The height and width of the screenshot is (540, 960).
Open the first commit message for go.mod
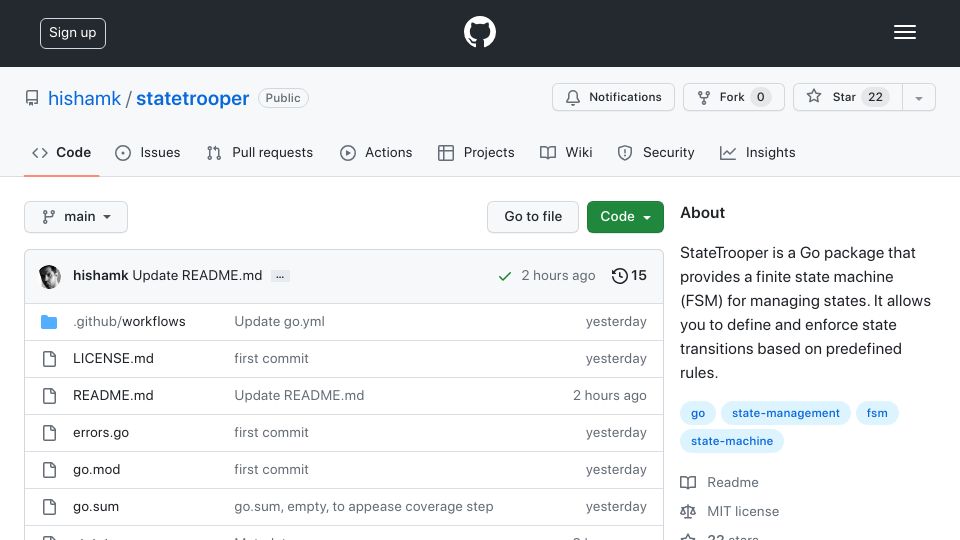click(271, 470)
